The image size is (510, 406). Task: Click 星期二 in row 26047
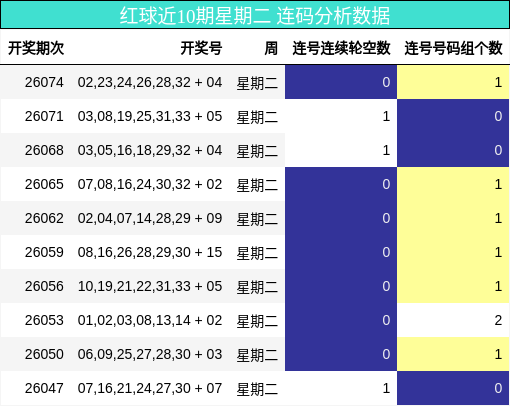click(257, 389)
